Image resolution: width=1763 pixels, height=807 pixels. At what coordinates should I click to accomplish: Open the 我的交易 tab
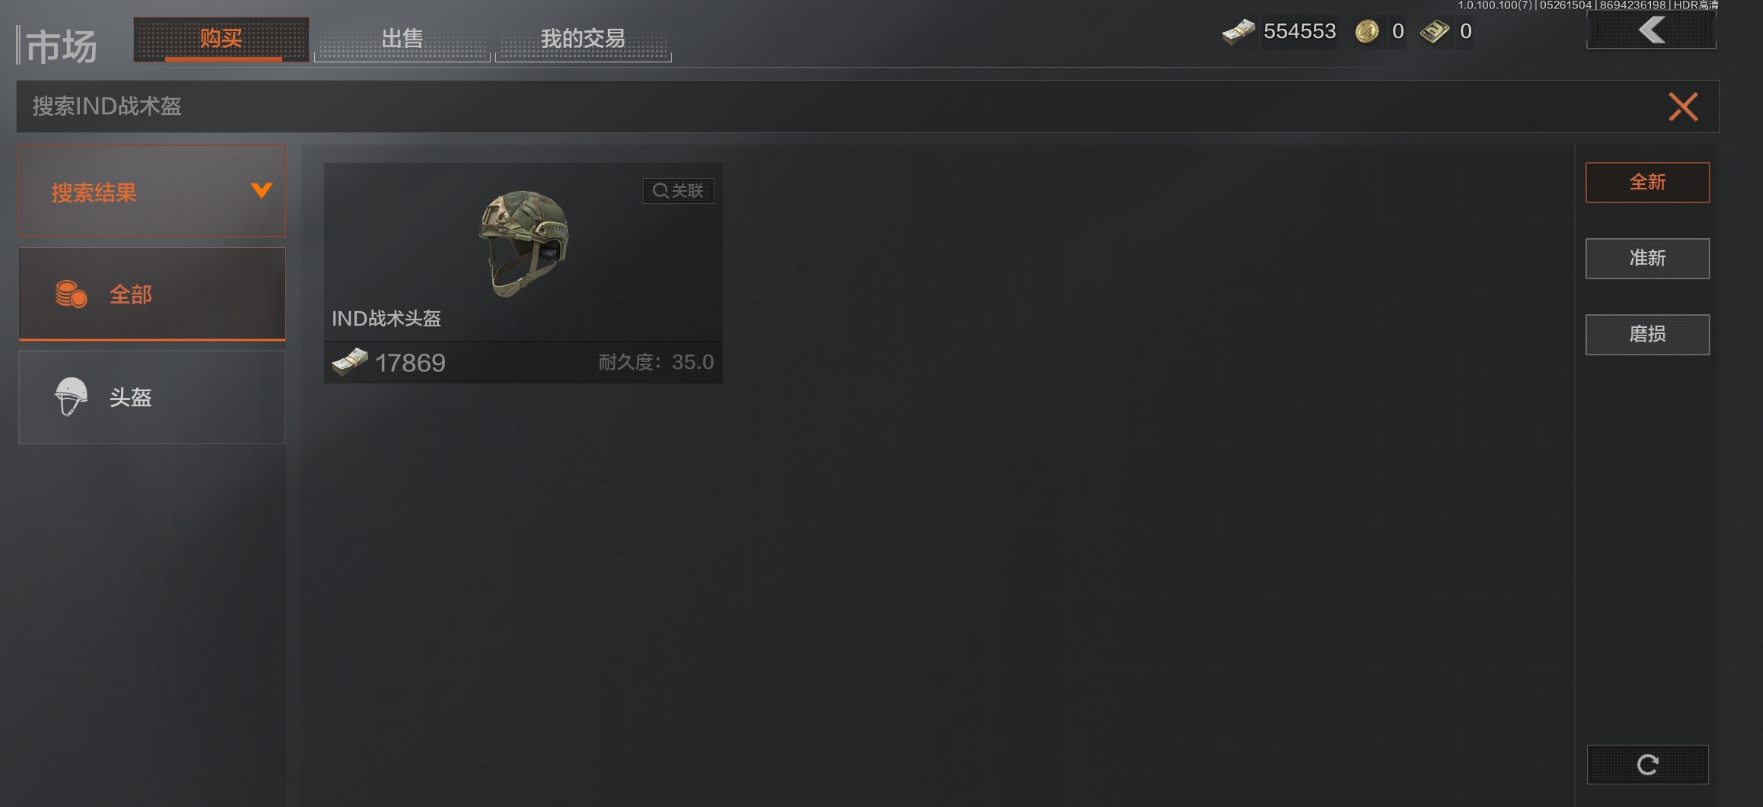coord(583,40)
